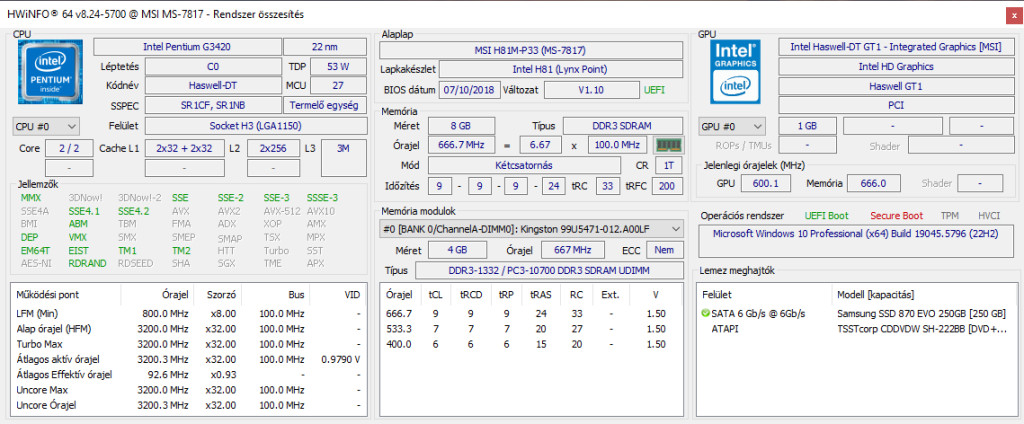Viewport: 1024px width, 424px height.
Task: Close the HWiNFO summary window
Action: 1012,14
